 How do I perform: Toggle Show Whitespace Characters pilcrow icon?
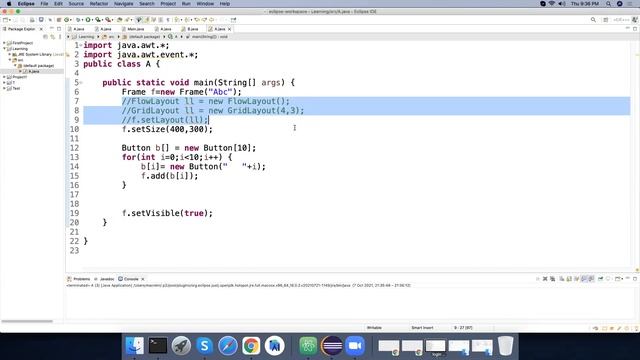point(168,20)
